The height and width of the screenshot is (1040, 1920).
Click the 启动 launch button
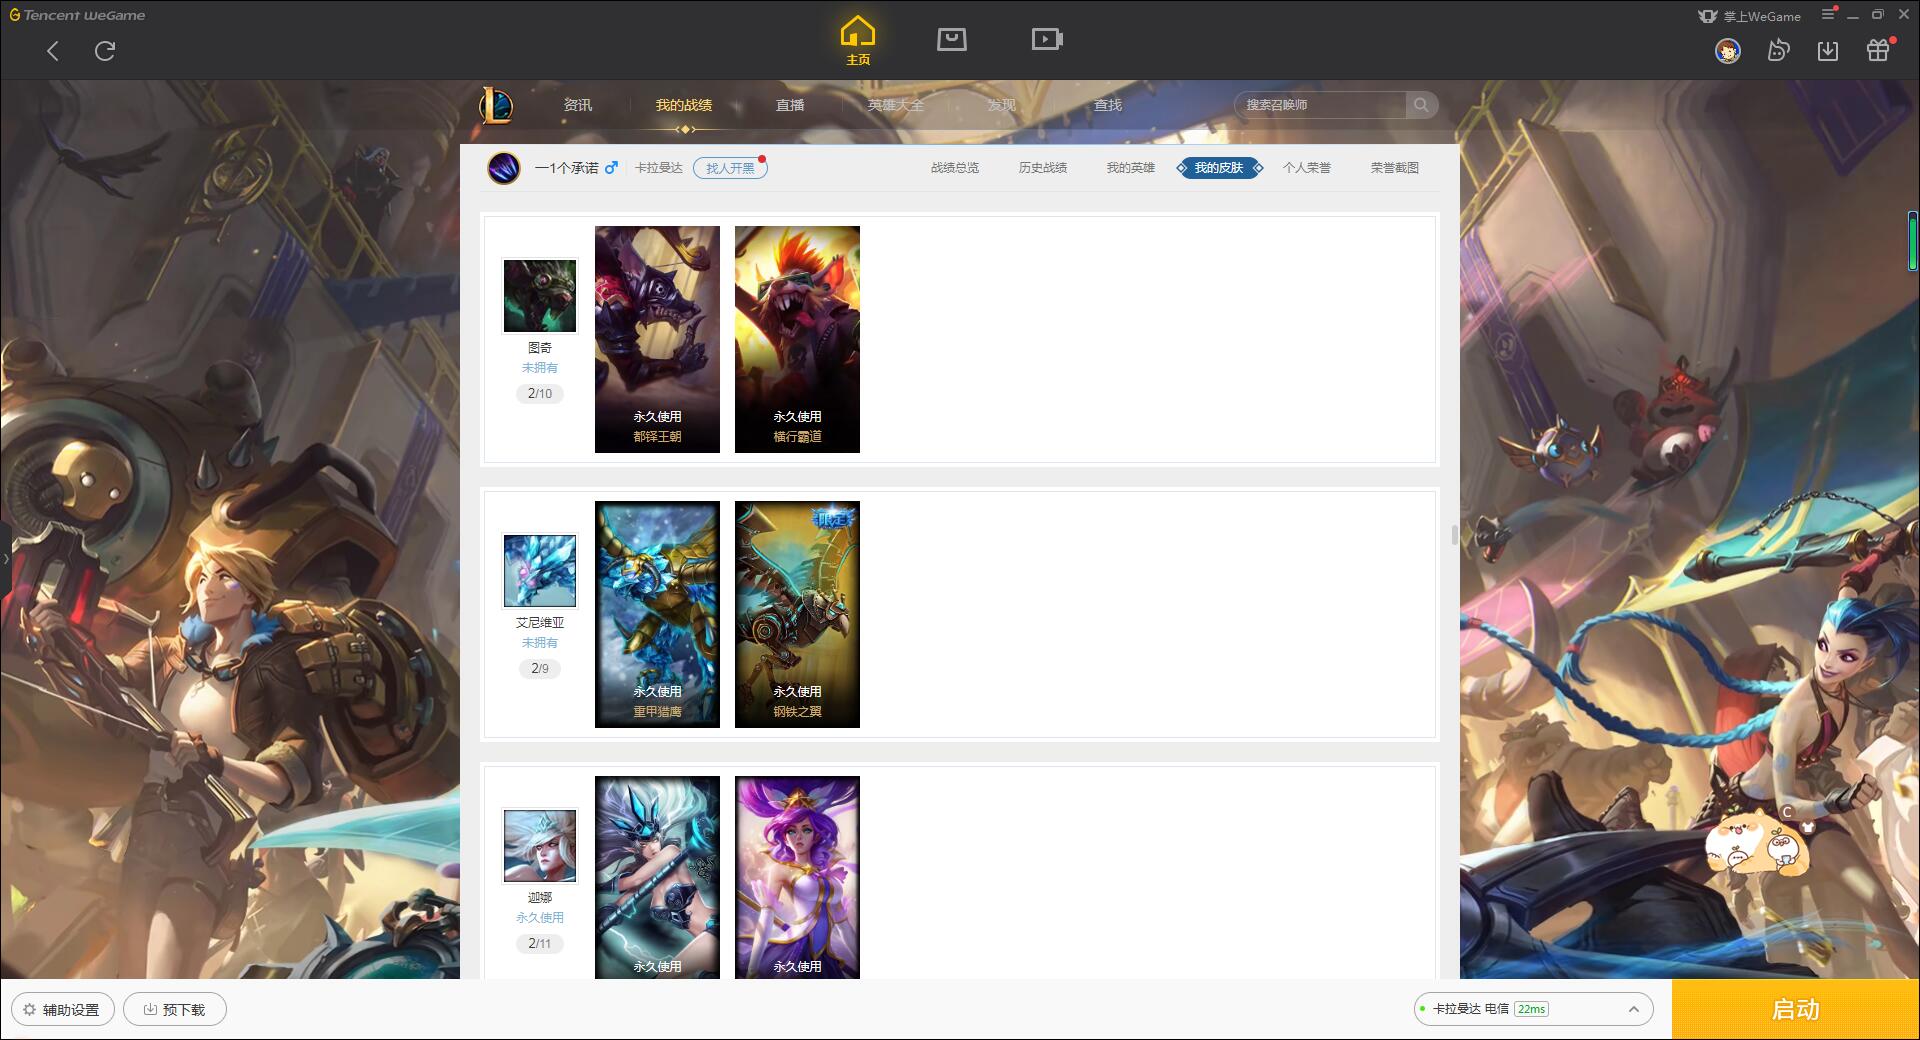click(1796, 1010)
